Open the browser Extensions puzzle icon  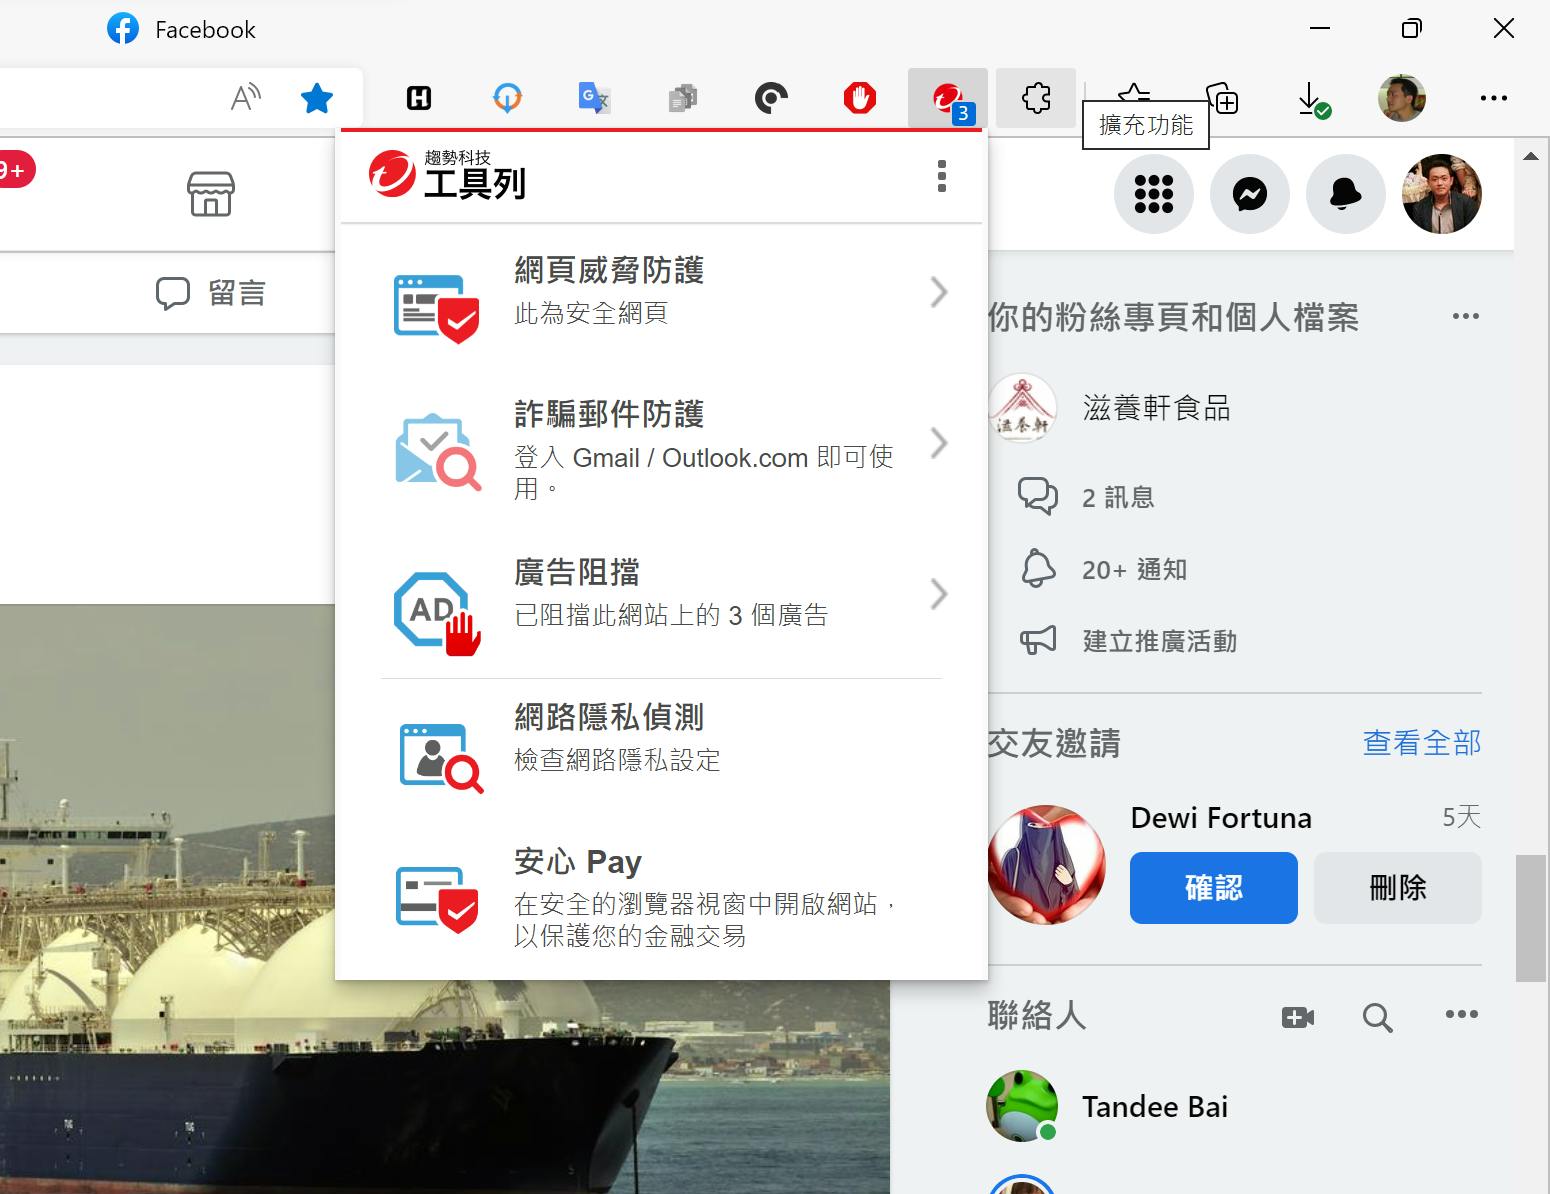1036,98
